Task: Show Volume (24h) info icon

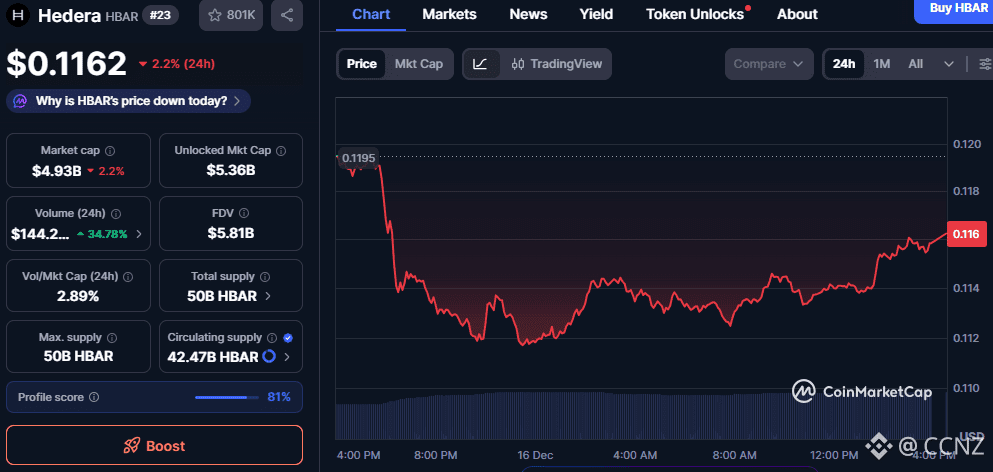Action: pyautogui.click(x=117, y=214)
